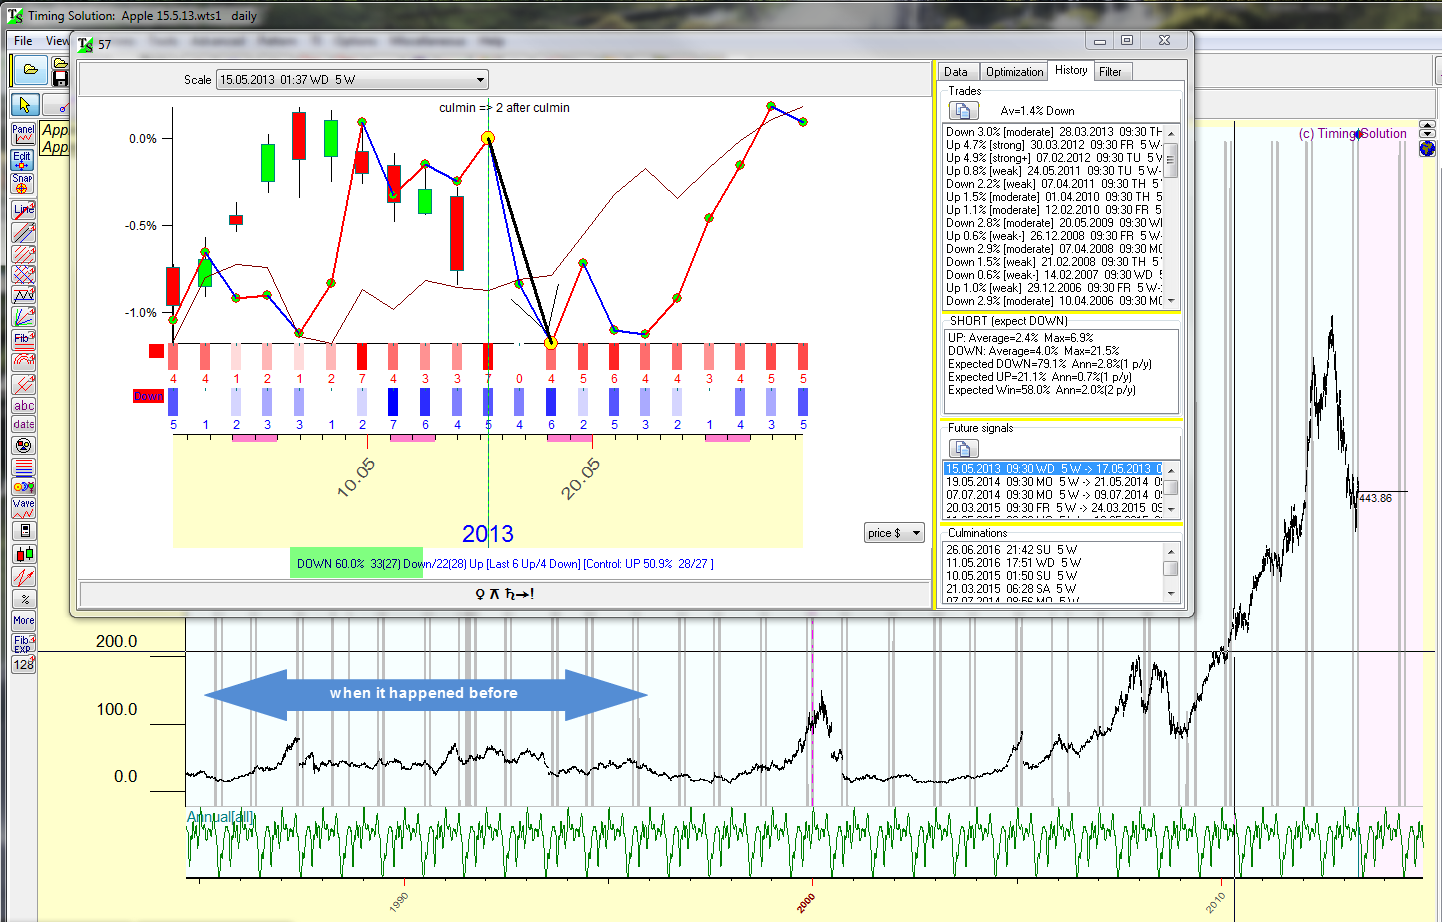Select the date label tool
1442x922 pixels.
pyautogui.click(x=23, y=424)
